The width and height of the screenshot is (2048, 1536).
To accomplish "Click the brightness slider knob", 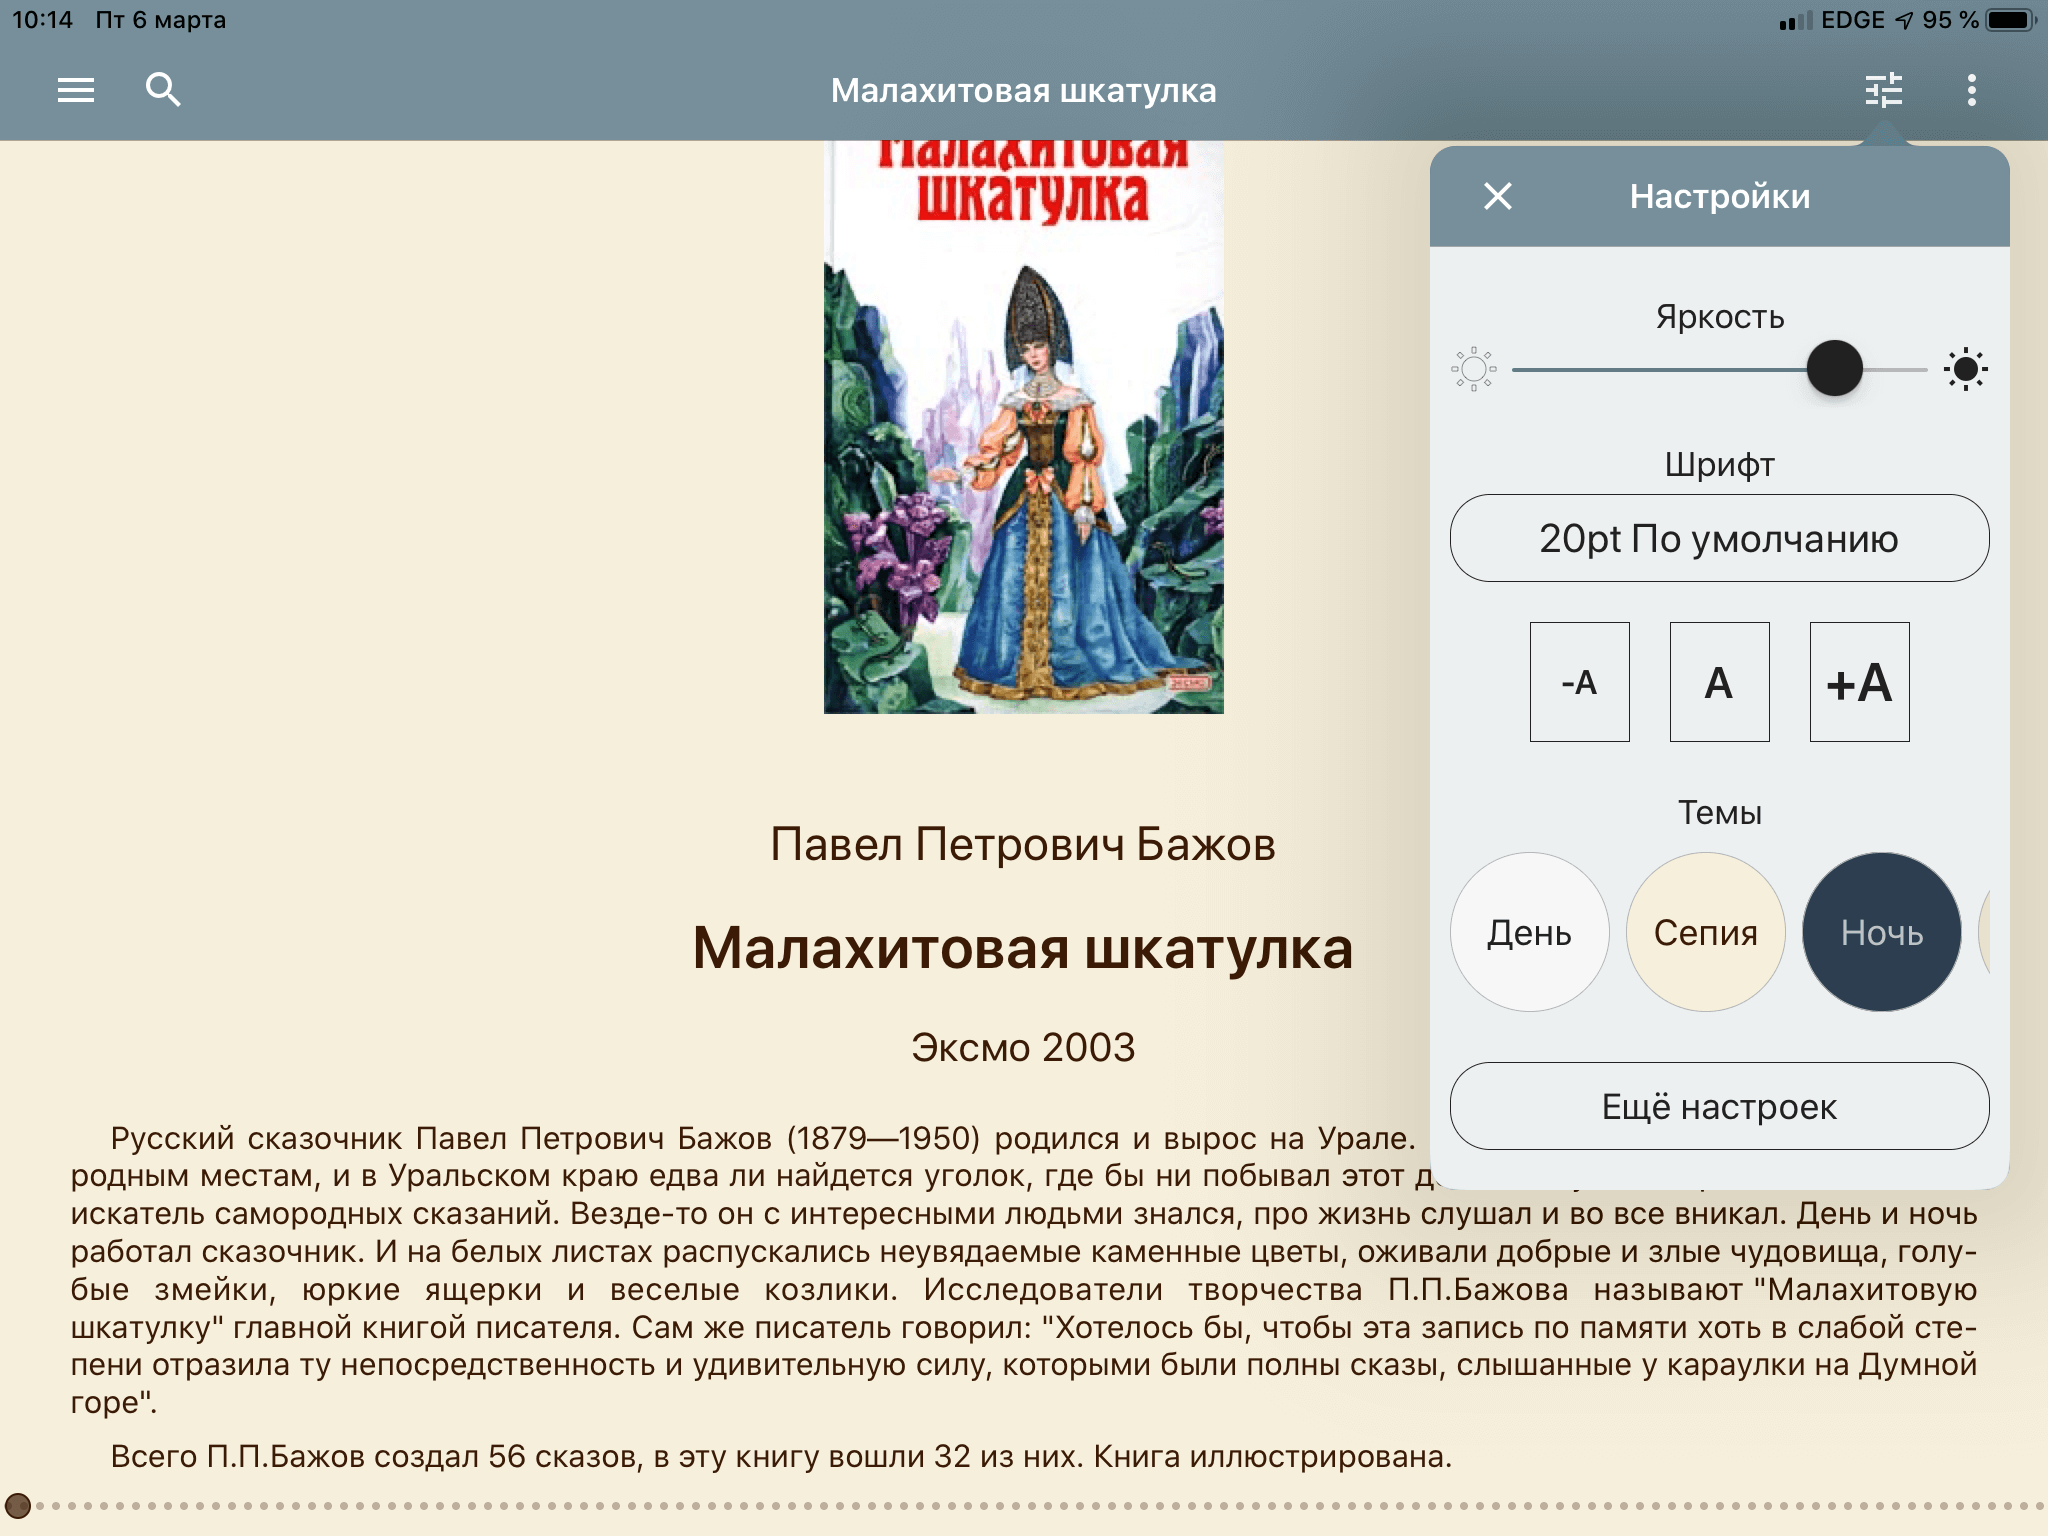I will (1834, 369).
